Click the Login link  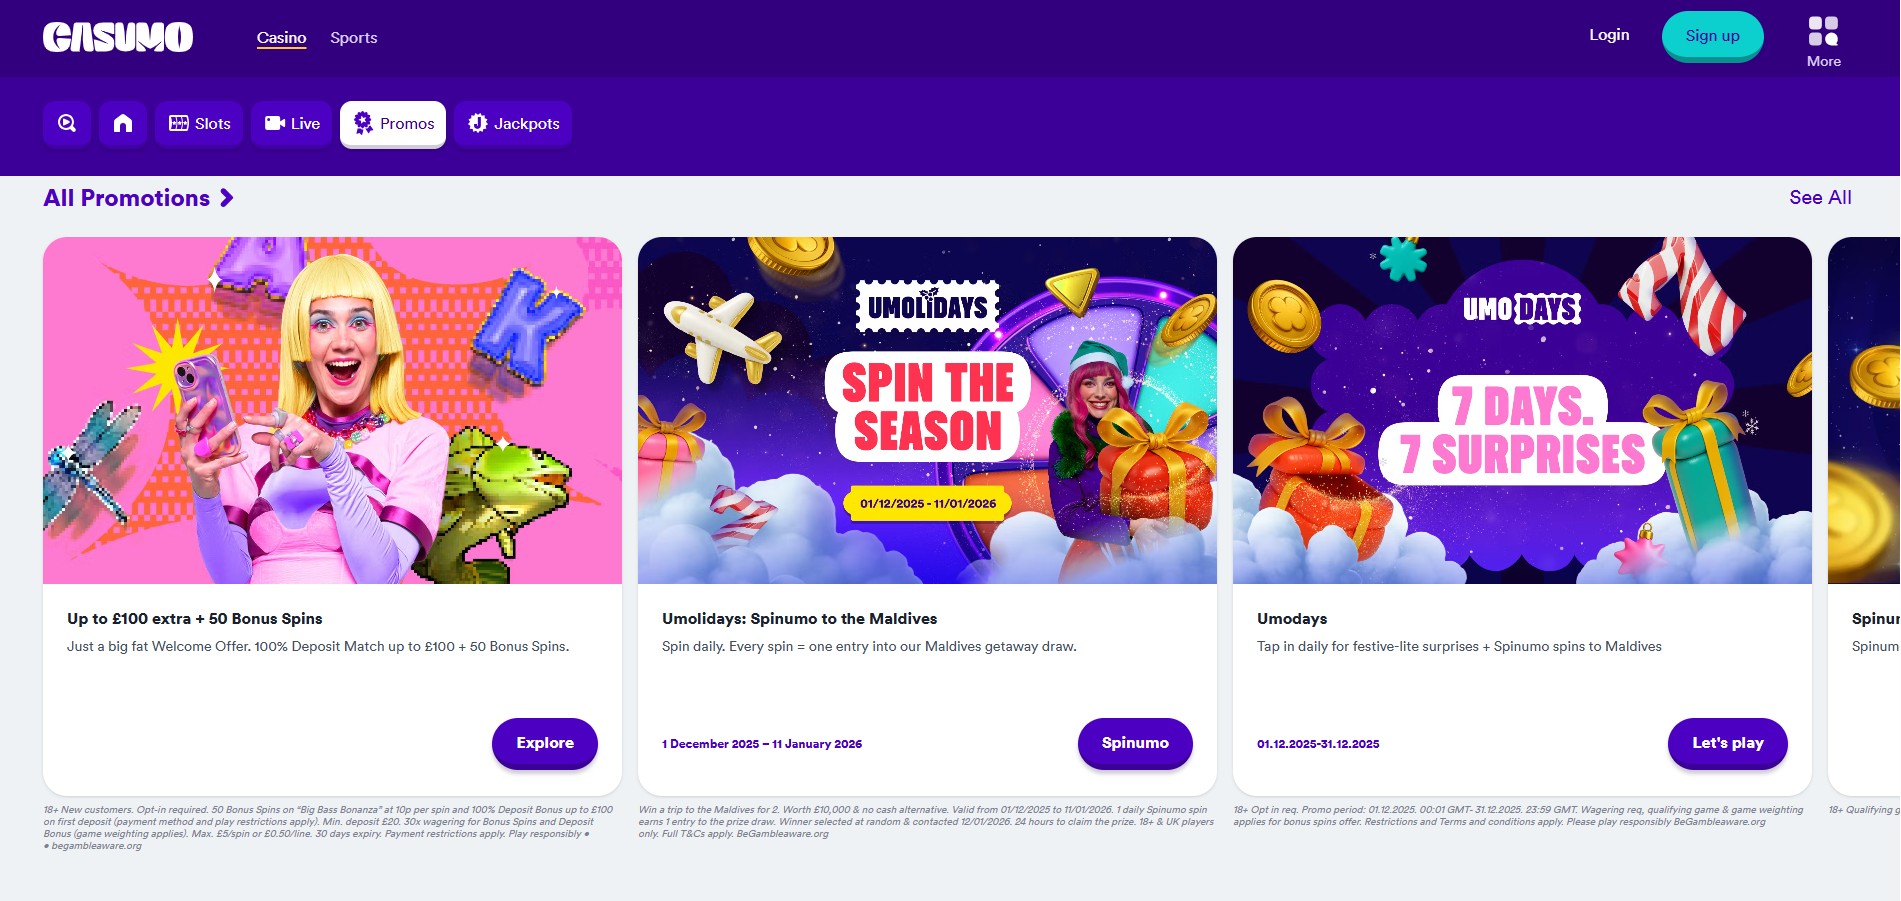(1609, 35)
